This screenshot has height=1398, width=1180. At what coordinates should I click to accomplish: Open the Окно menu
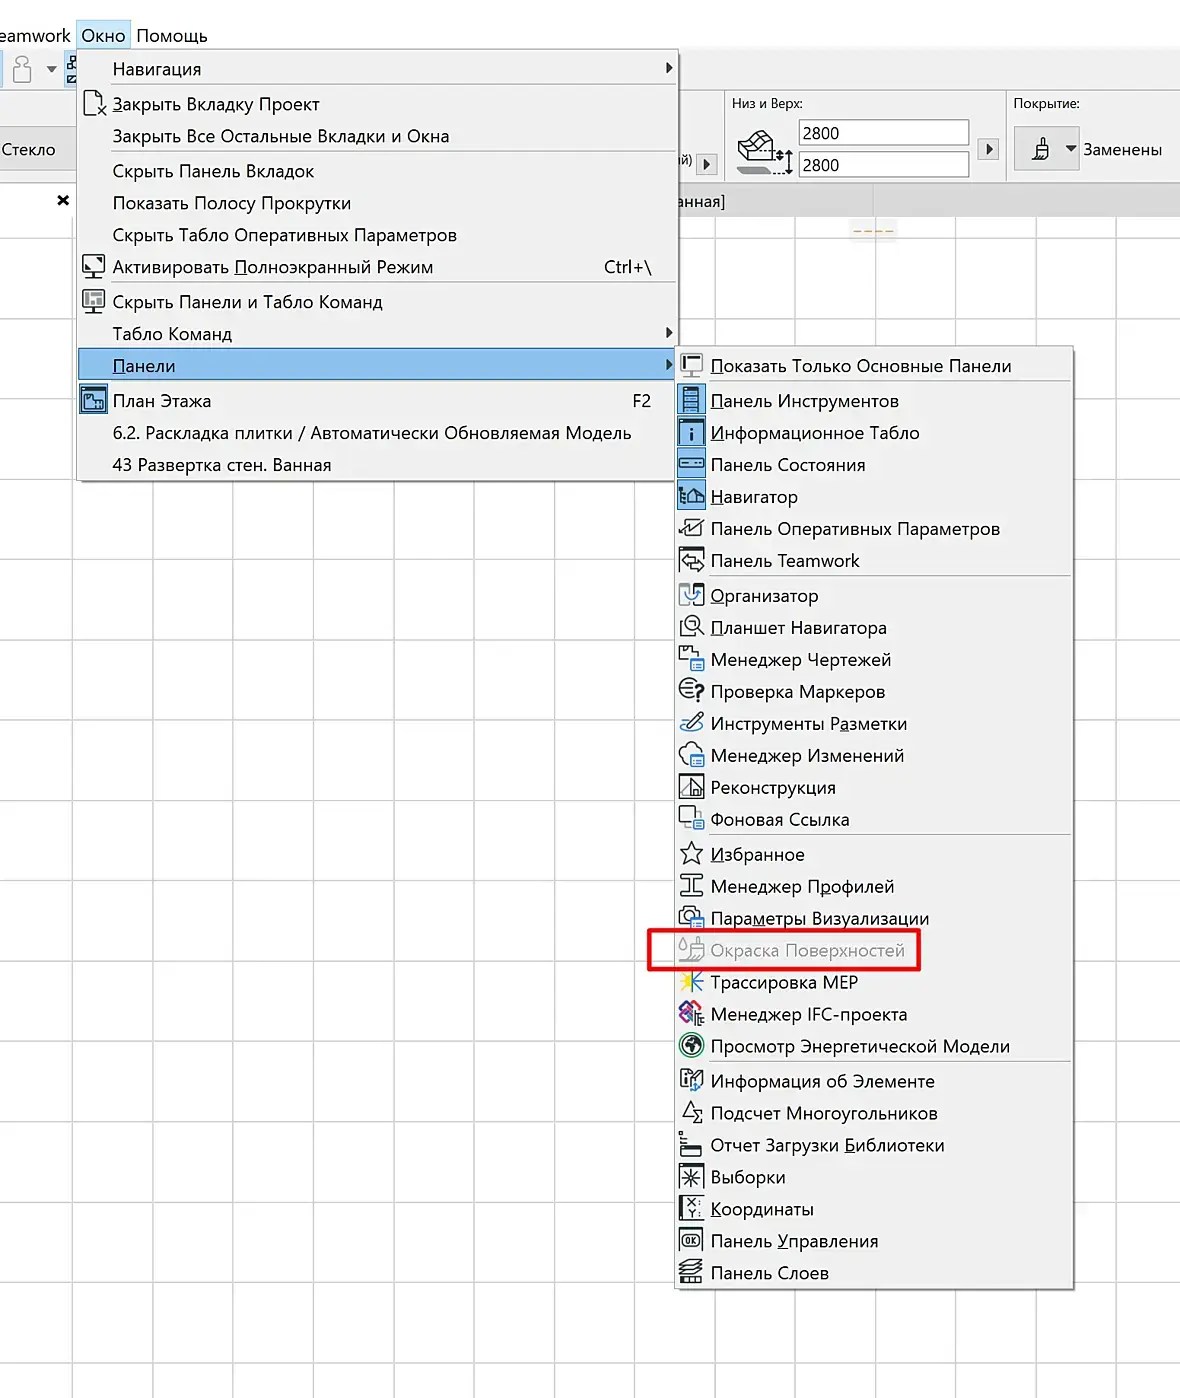103,36
